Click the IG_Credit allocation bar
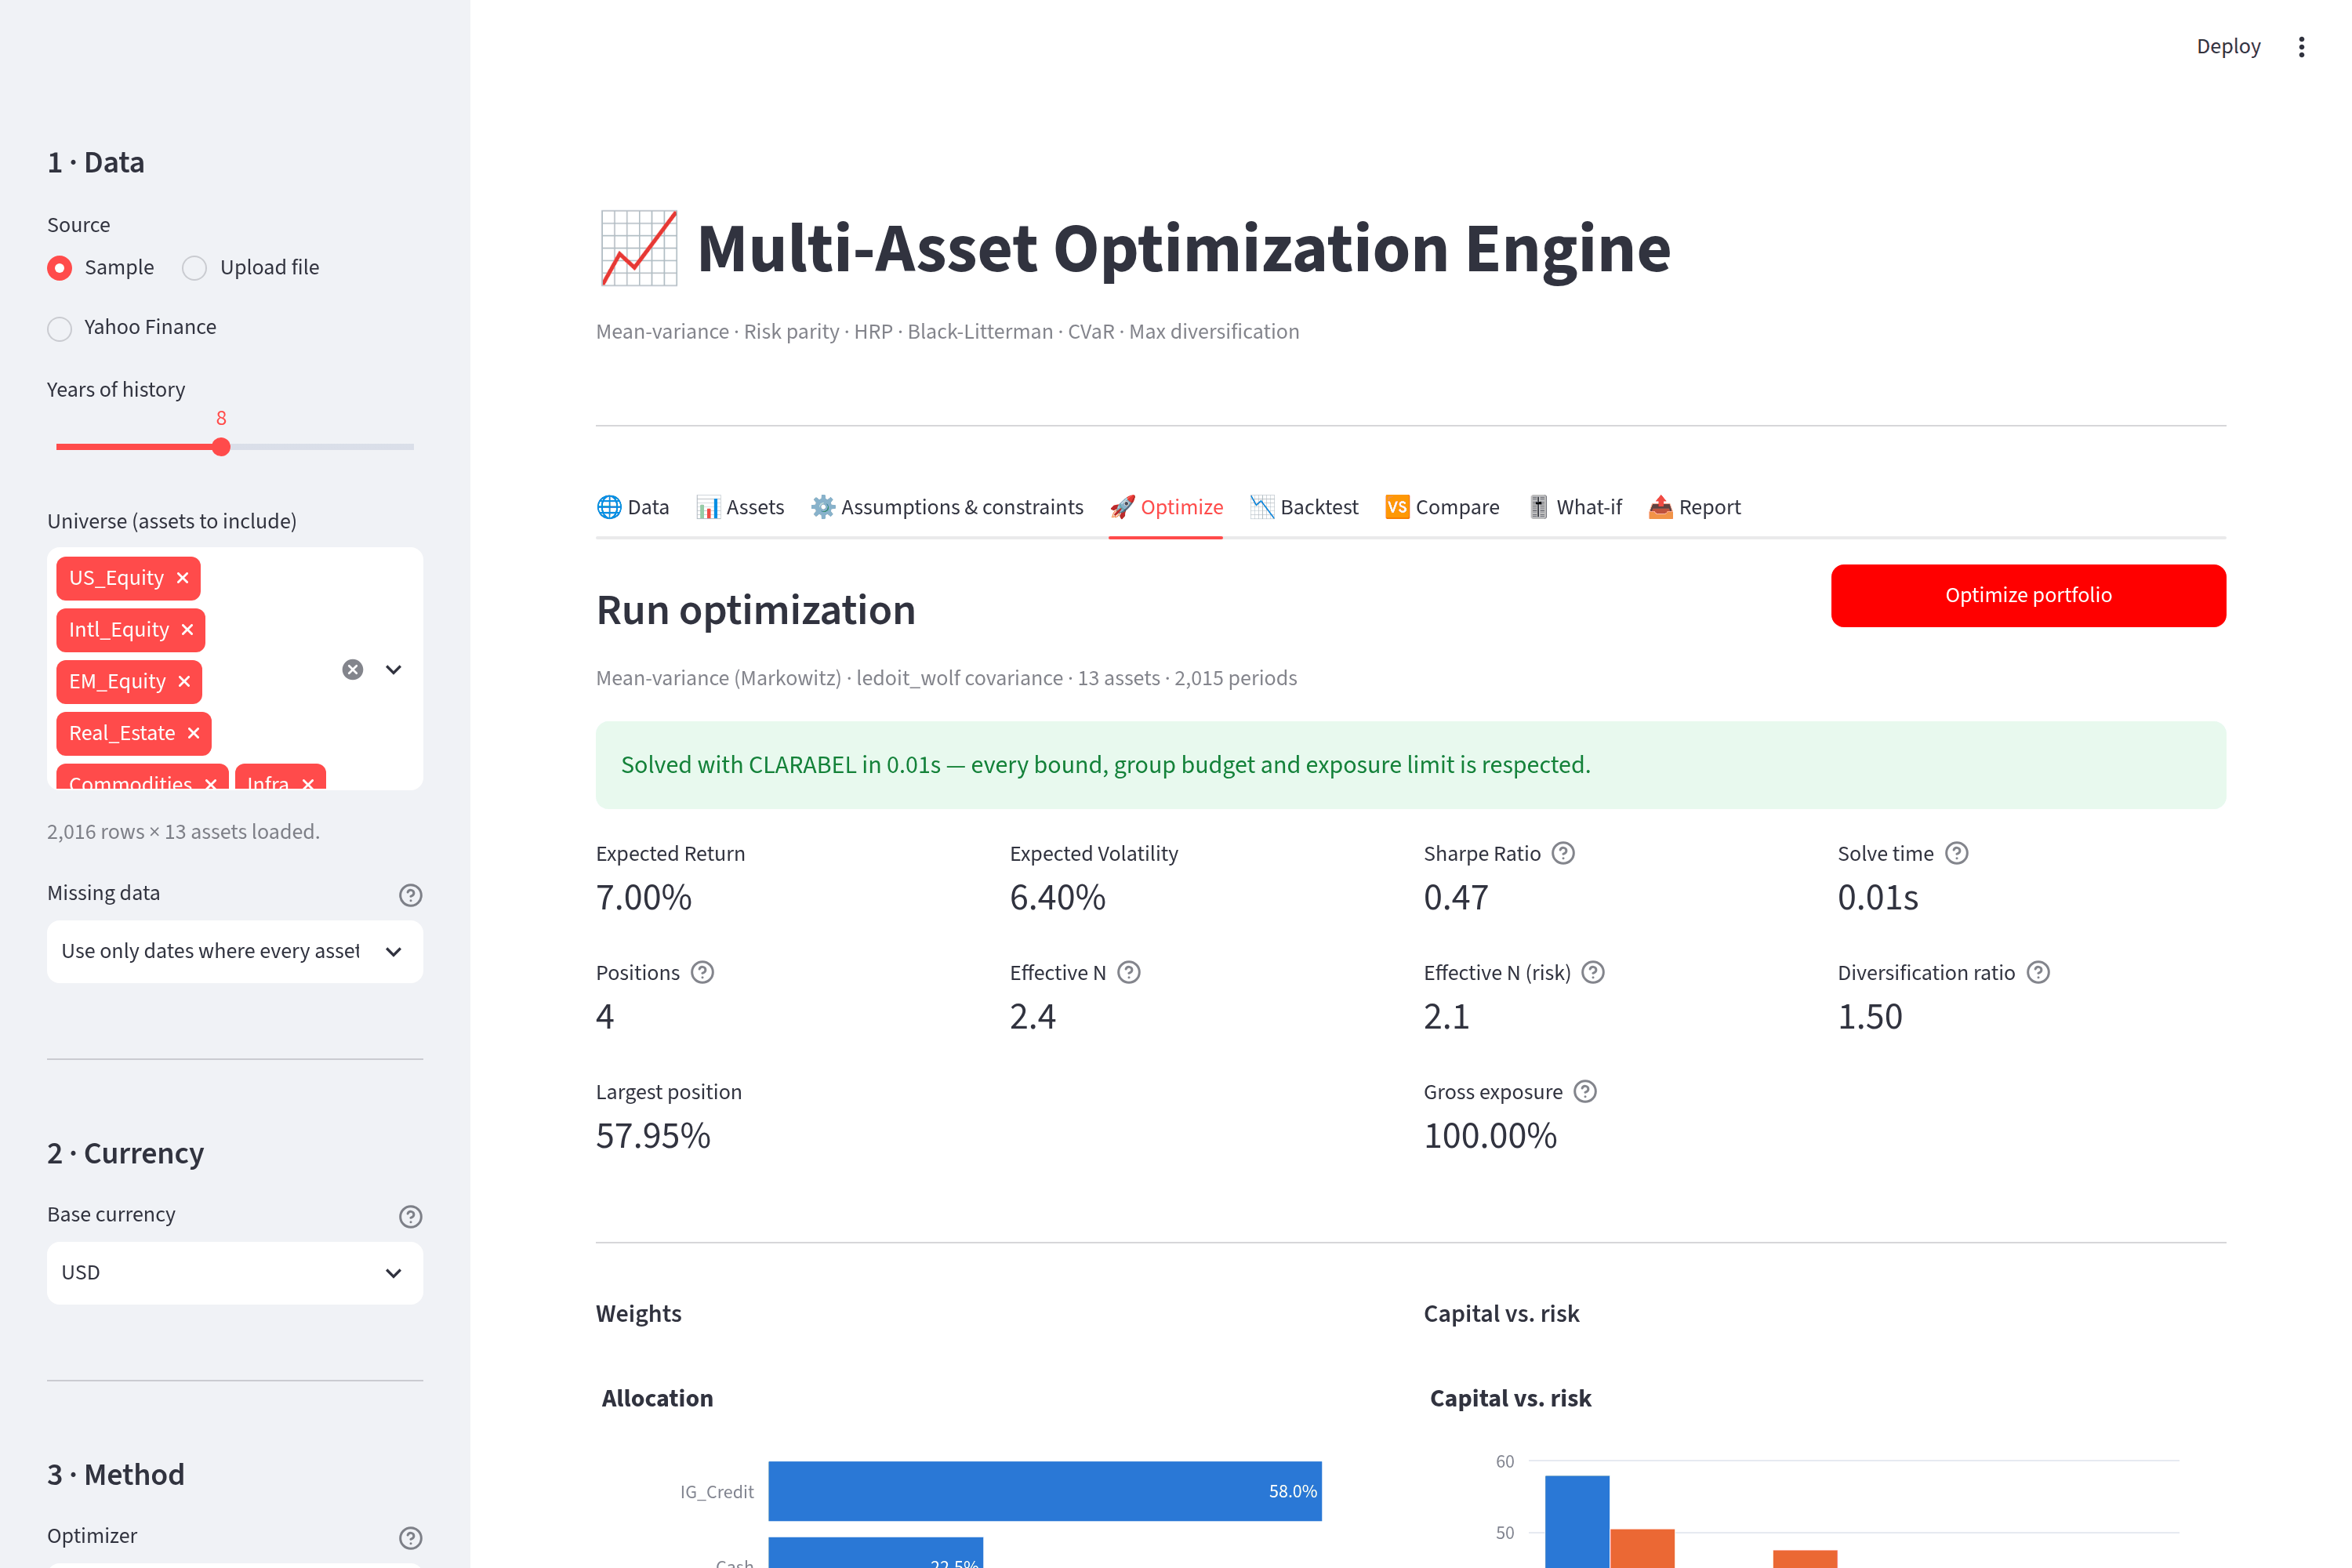Screen dimensions: 2352x1568 [x=1045, y=1491]
